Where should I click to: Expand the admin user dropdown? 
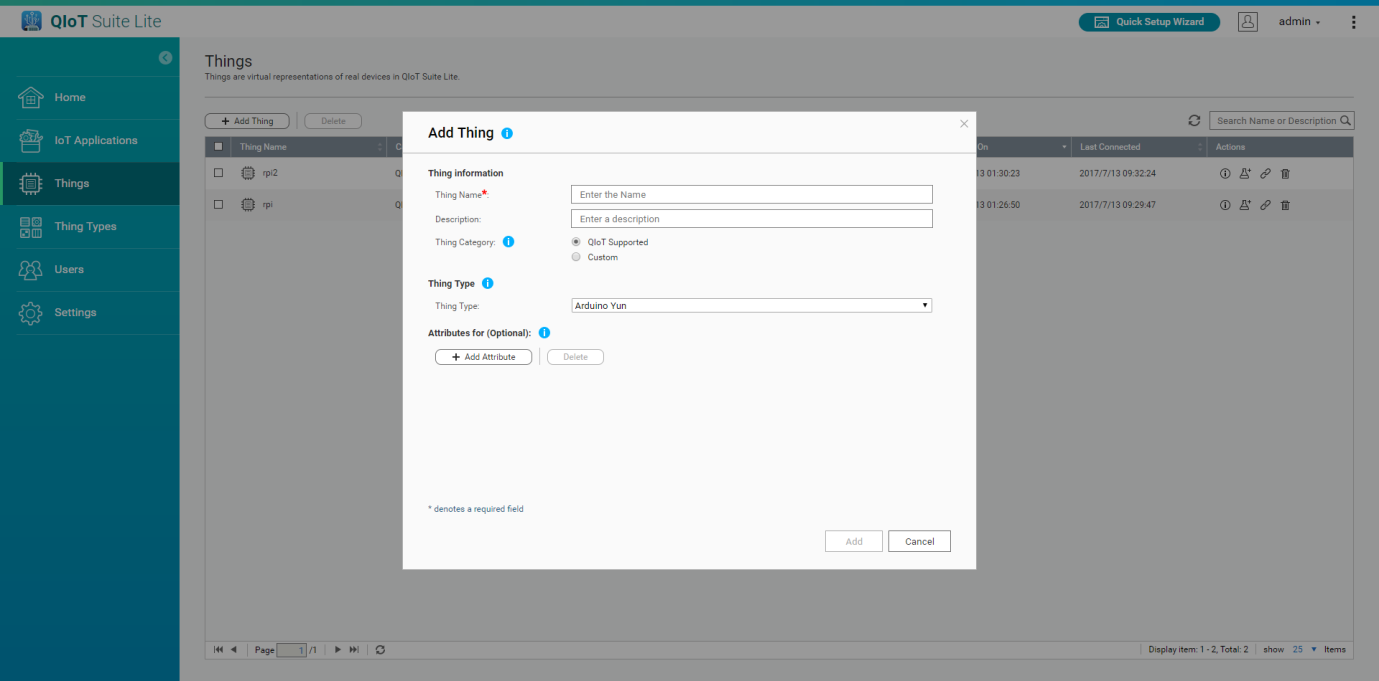click(1299, 22)
